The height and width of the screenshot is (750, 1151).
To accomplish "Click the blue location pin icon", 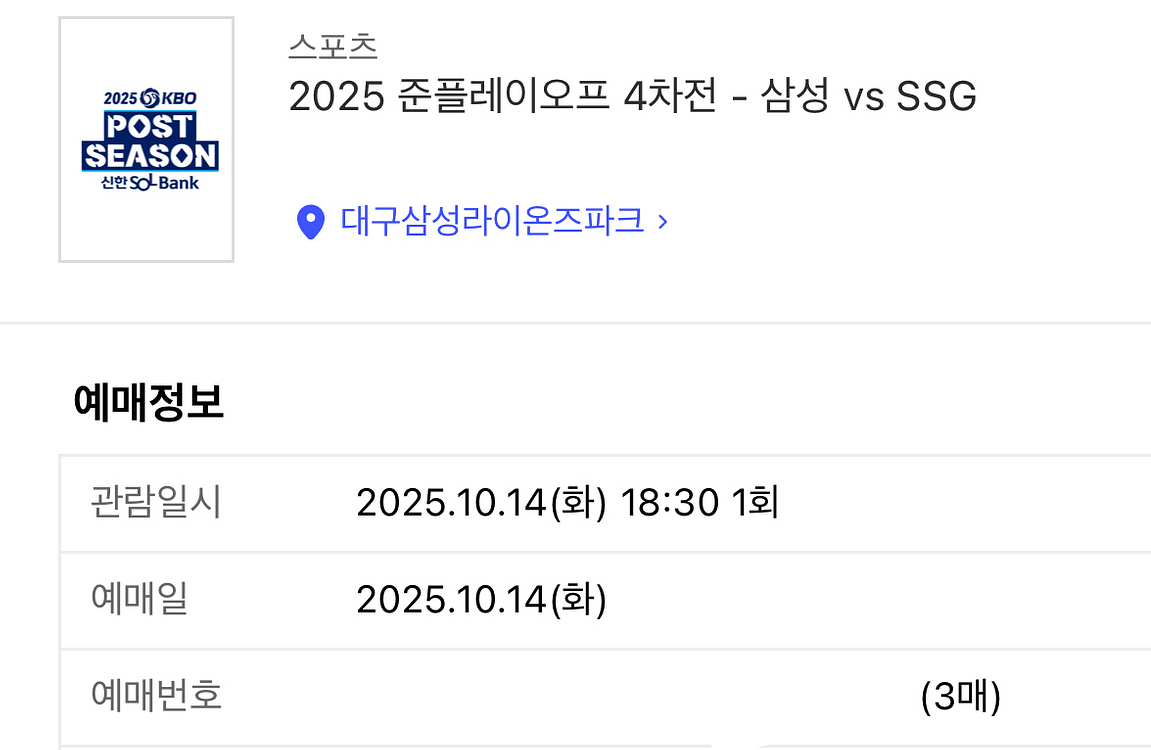I will (x=311, y=222).
